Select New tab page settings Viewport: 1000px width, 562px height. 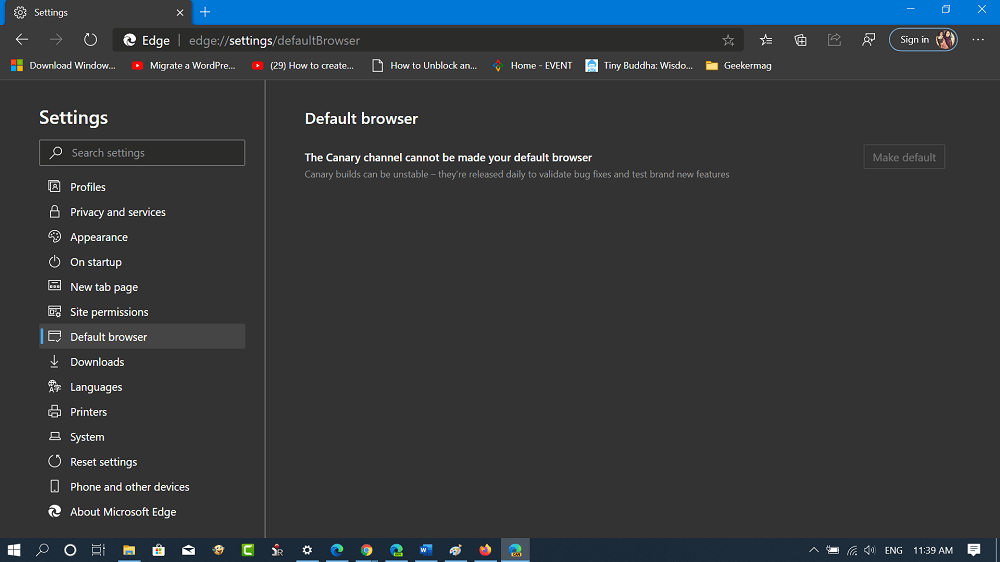pos(142,287)
